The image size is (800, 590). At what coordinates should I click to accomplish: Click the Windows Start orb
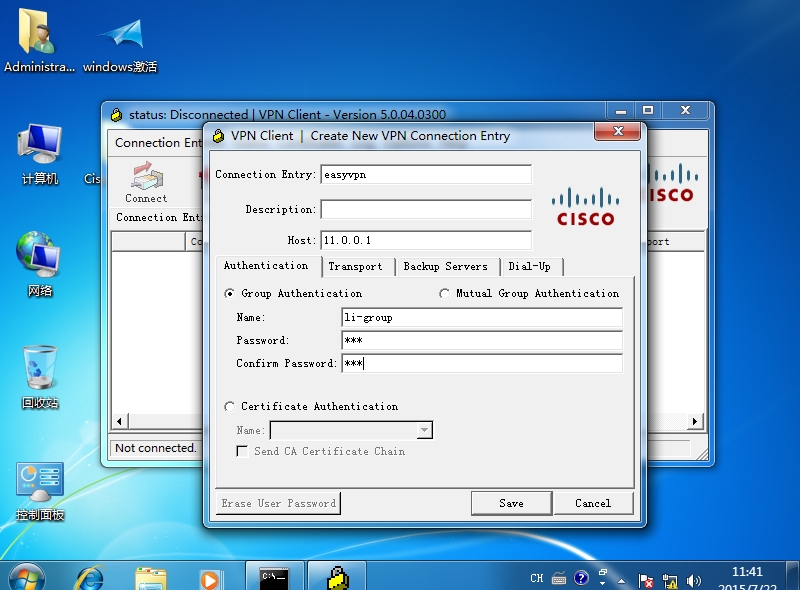coord(26,578)
